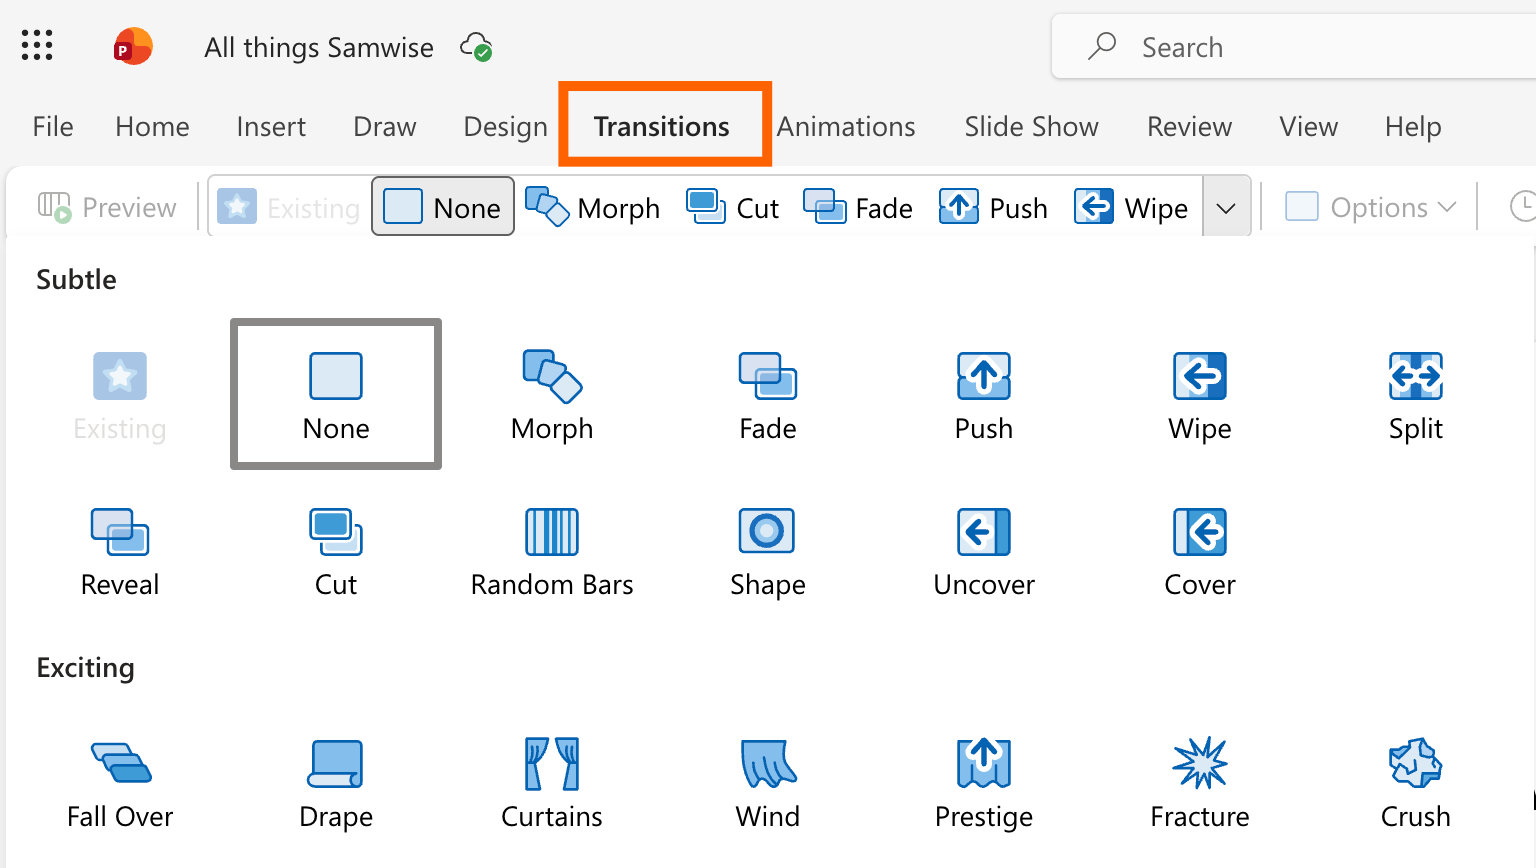Open the View tab
Viewport: 1536px width, 868px height.
point(1308,127)
